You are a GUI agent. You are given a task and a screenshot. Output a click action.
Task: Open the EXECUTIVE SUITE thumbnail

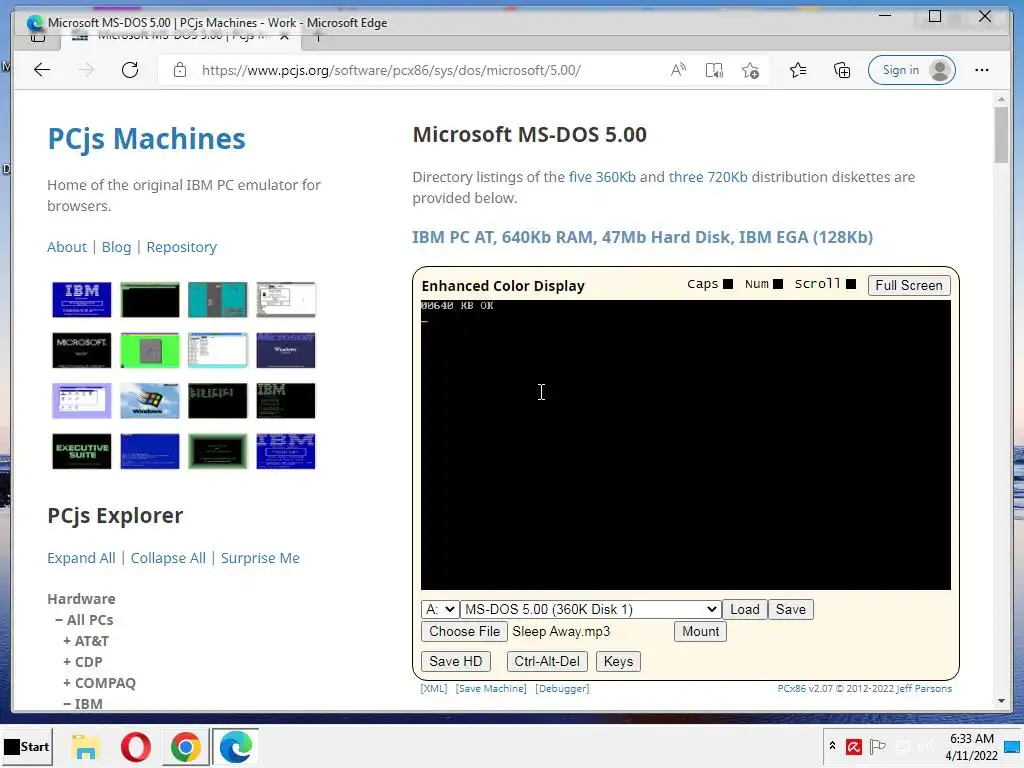(x=82, y=451)
